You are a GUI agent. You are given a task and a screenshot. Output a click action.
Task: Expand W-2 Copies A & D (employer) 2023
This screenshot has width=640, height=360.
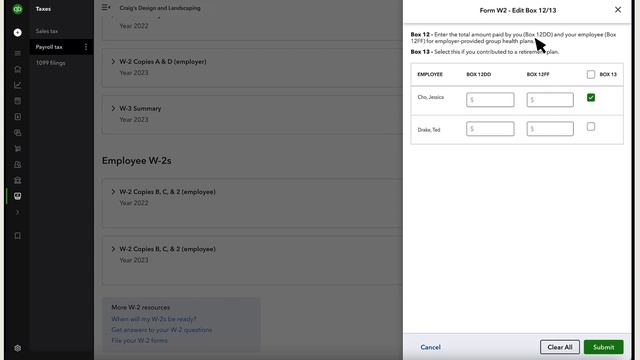(x=113, y=62)
